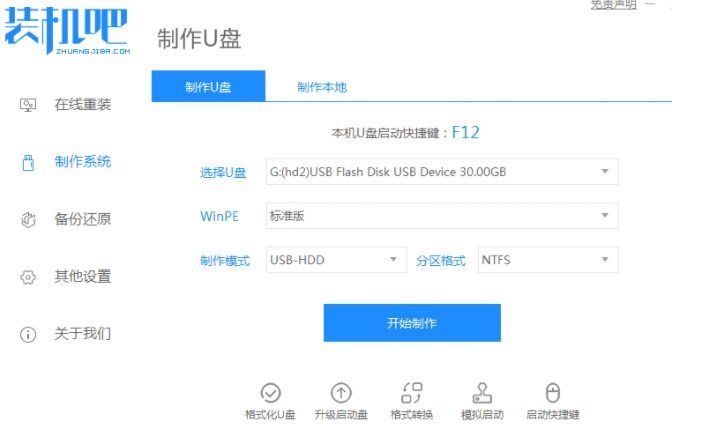Click the 在线重装 monitor icon in sidebar
Viewport: 712px width, 438px height.
pos(28,105)
